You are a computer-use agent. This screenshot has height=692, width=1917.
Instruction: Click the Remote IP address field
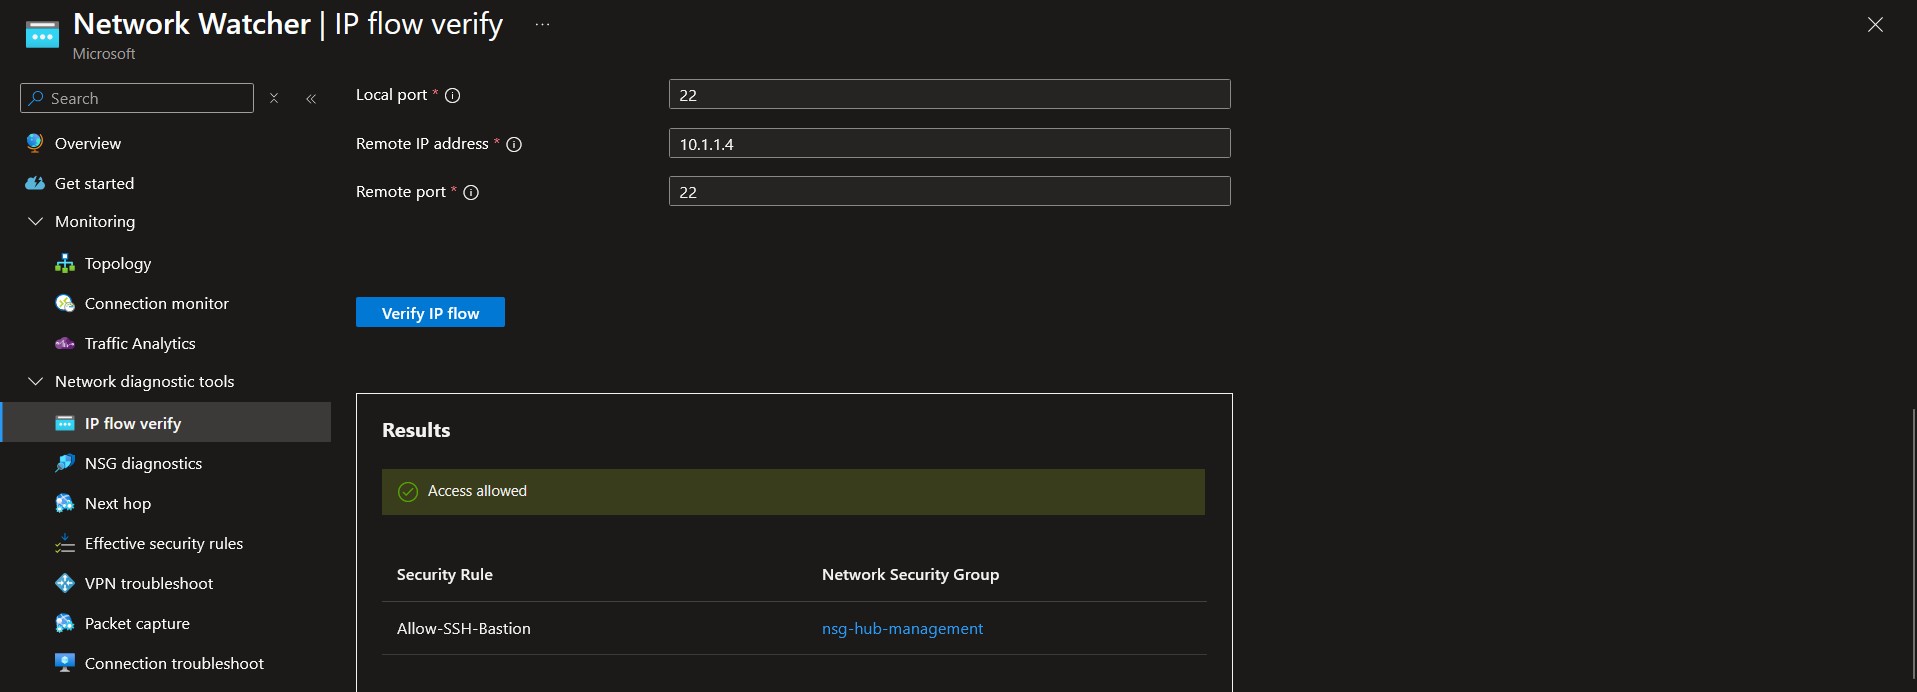coord(949,143)
